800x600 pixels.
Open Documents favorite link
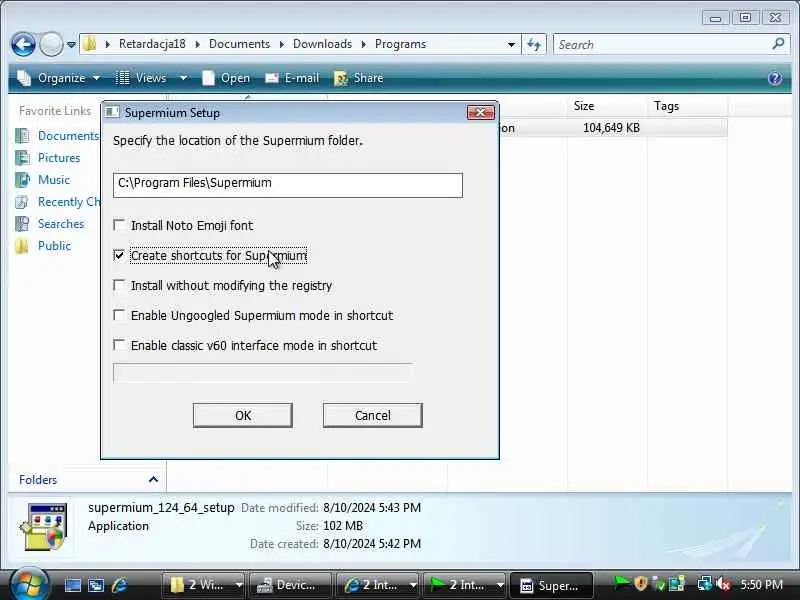coord(57,136)
